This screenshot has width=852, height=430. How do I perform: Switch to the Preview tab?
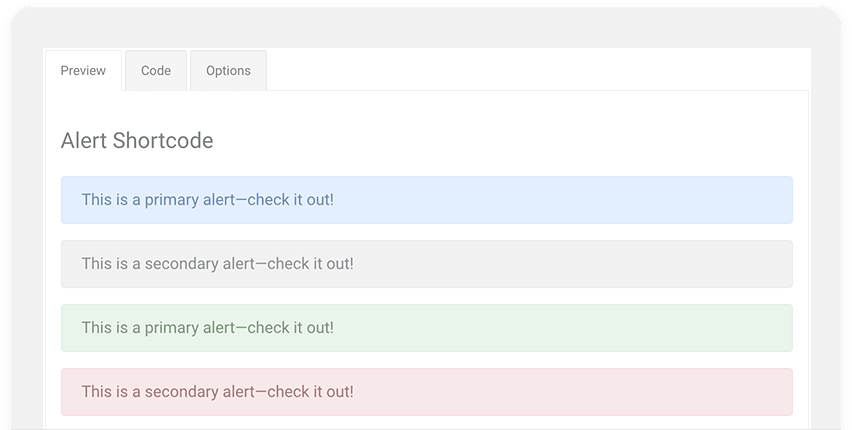83,71
